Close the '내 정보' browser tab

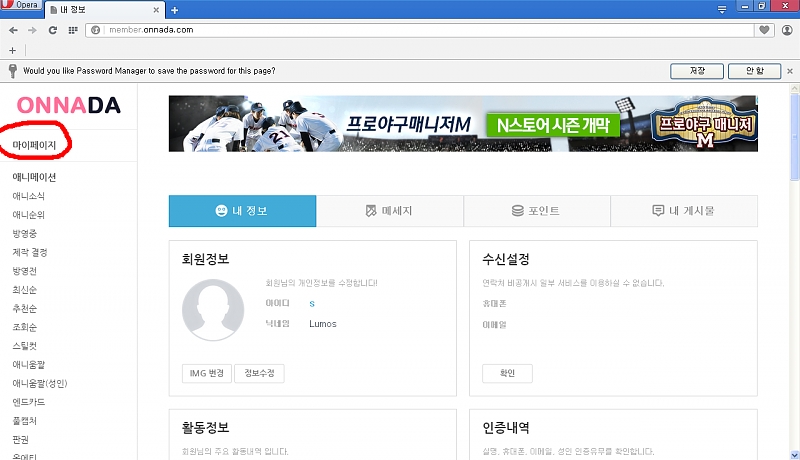click(157, 10)
